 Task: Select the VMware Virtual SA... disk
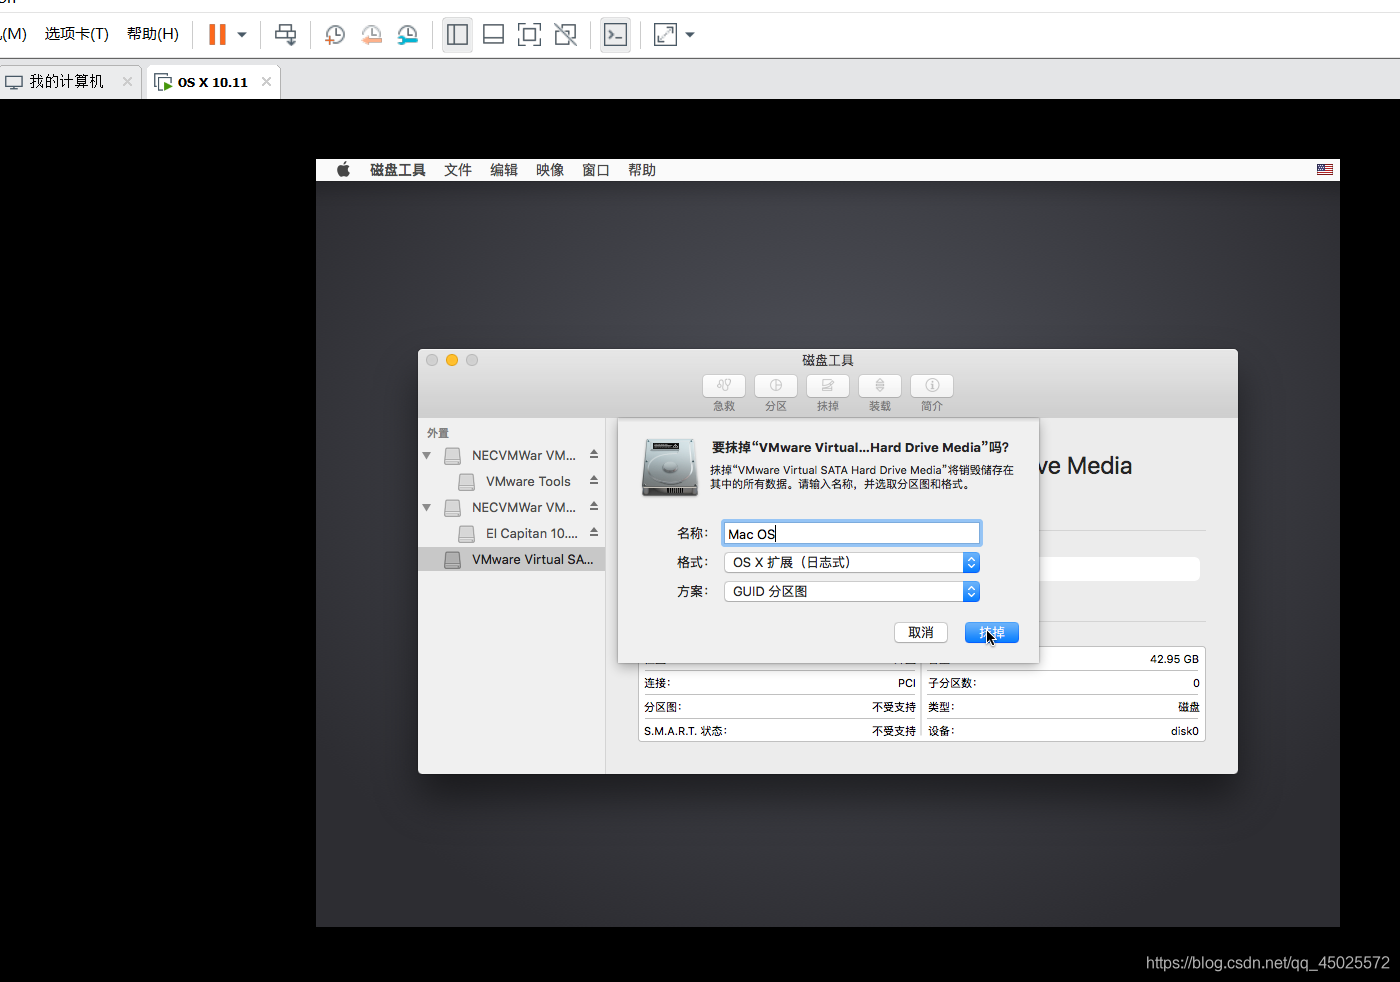coord(511,560)
